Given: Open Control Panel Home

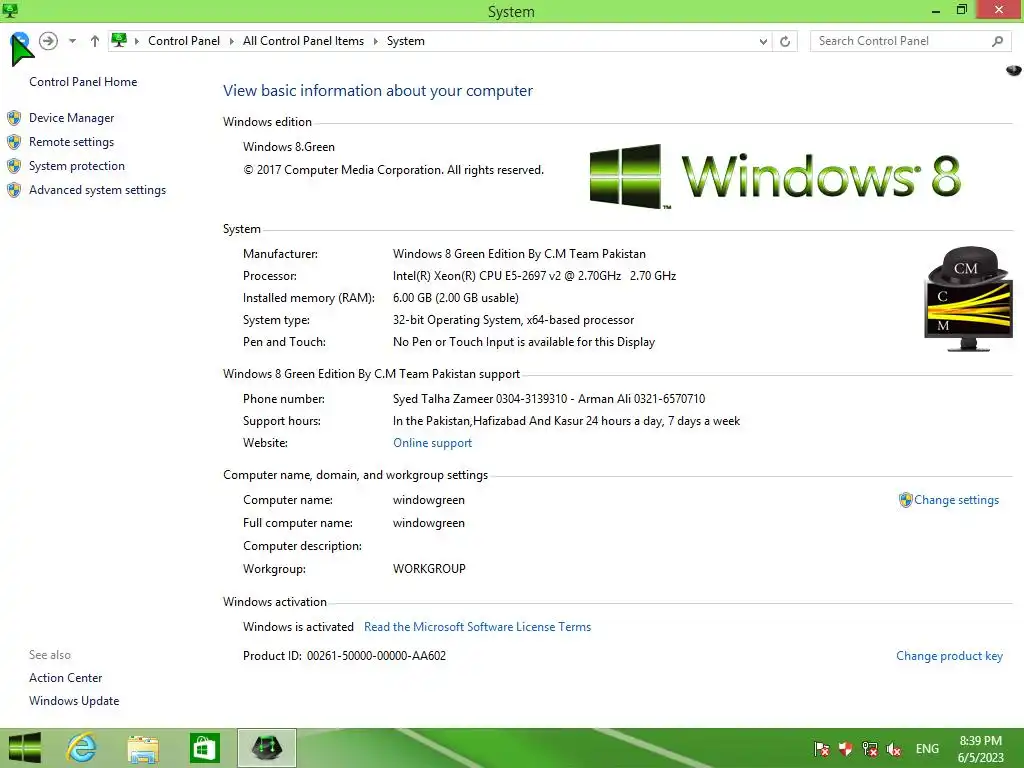Looking at the screenshot, I should click(83, 82).
